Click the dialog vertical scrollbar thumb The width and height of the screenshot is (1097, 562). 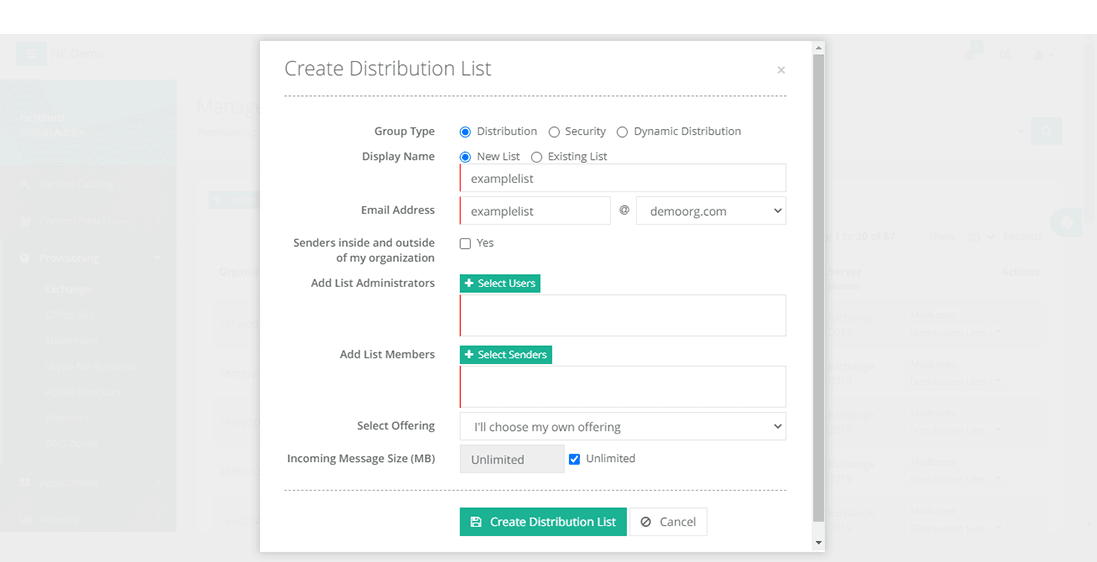point(819,287)
